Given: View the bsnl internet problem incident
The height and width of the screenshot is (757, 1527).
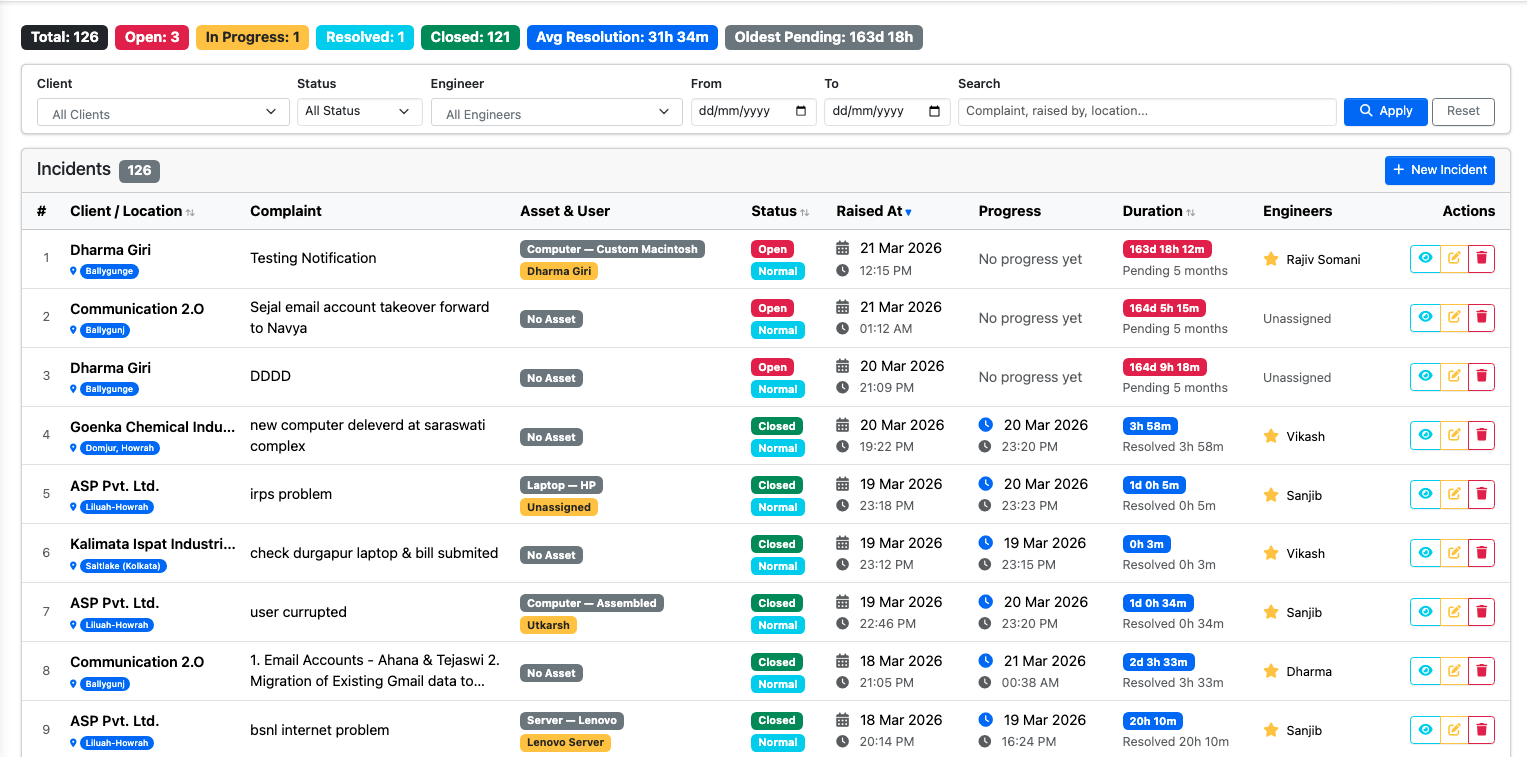Looking at the screenshot, I should click(1425, 730).
